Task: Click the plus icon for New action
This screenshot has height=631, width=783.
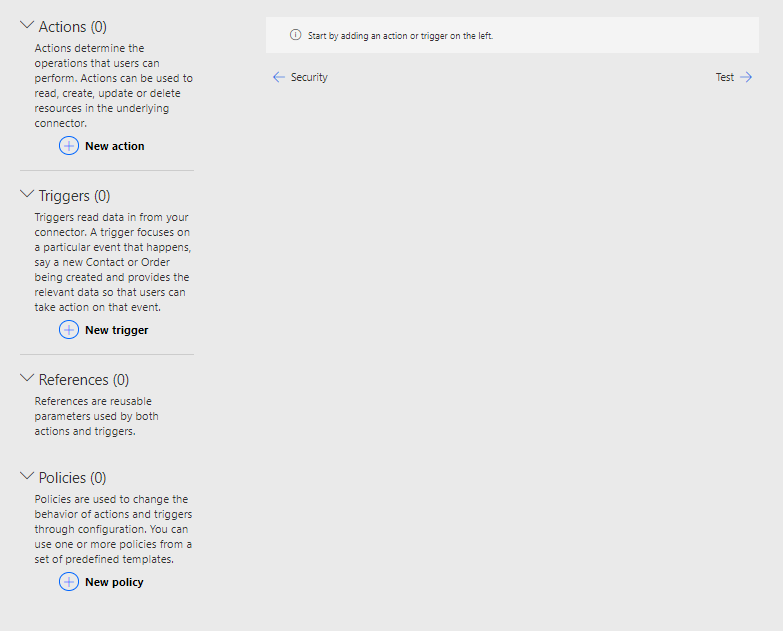Action: click(x=69, y=146)
